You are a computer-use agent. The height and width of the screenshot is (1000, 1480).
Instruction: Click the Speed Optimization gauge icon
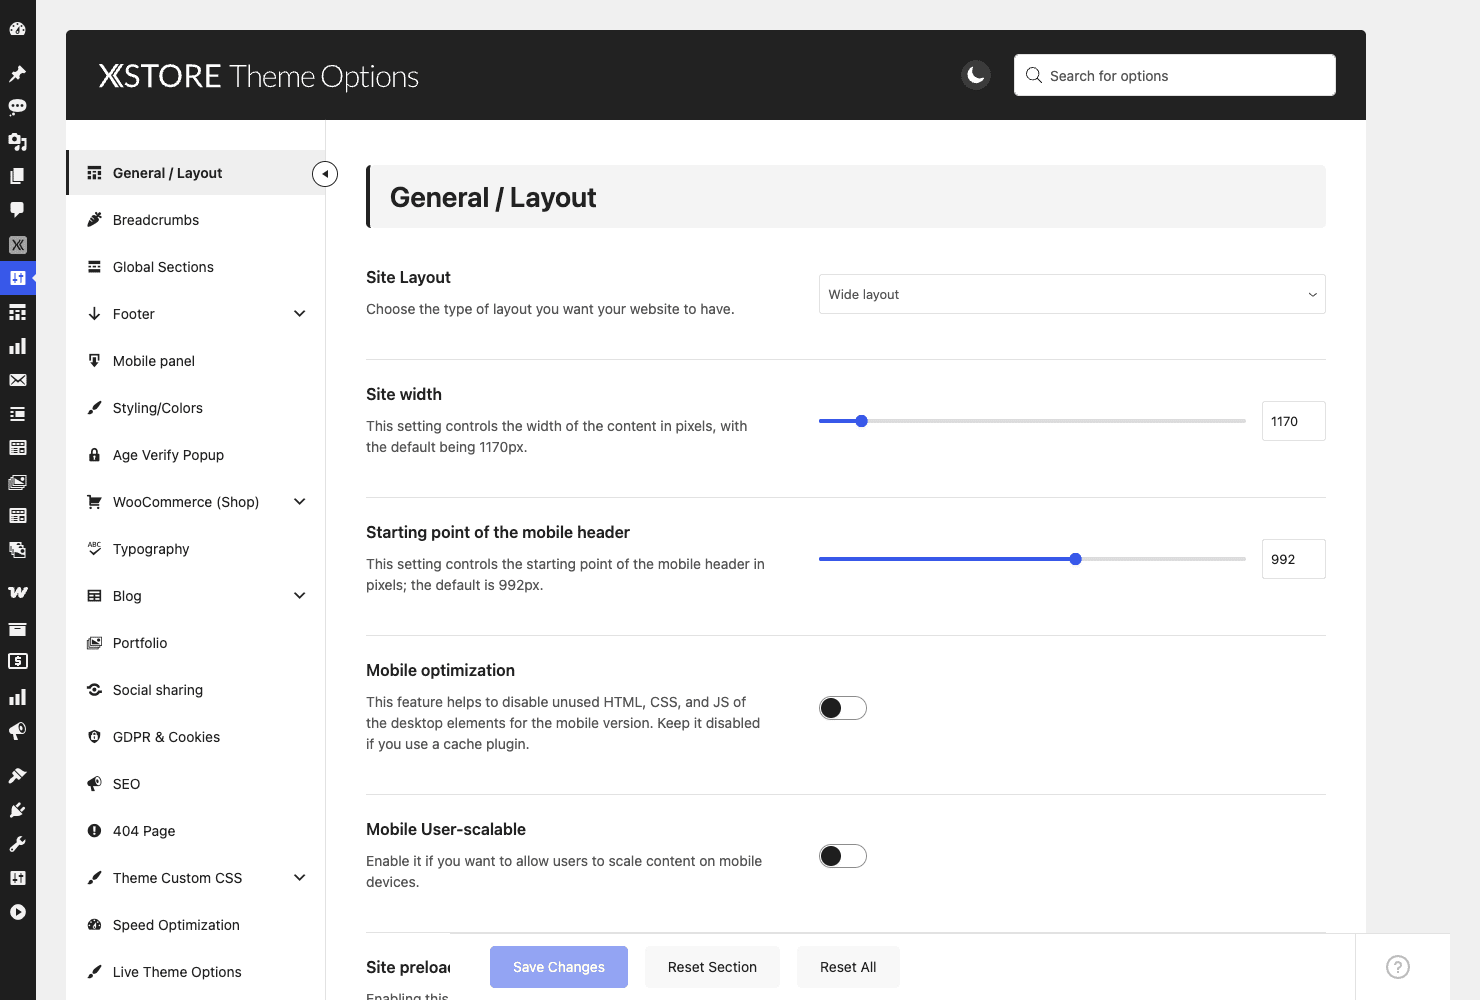(x=94, y=925)
